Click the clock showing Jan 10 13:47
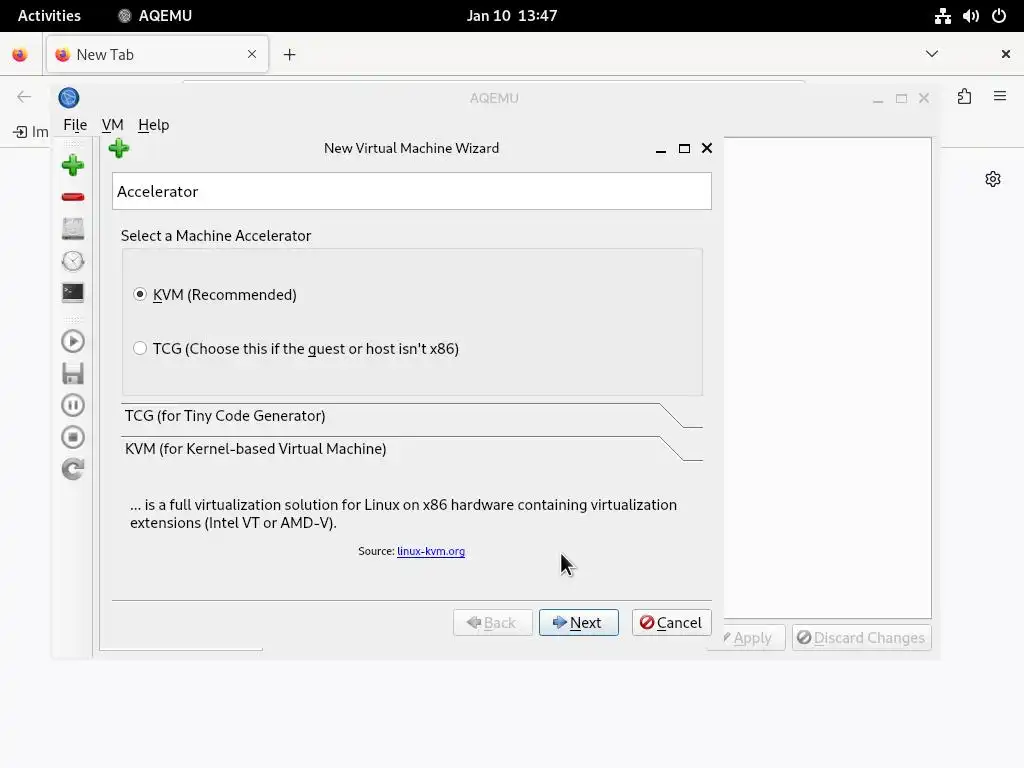The height and width of the screenshot is (768, 1024). point(512,16)
